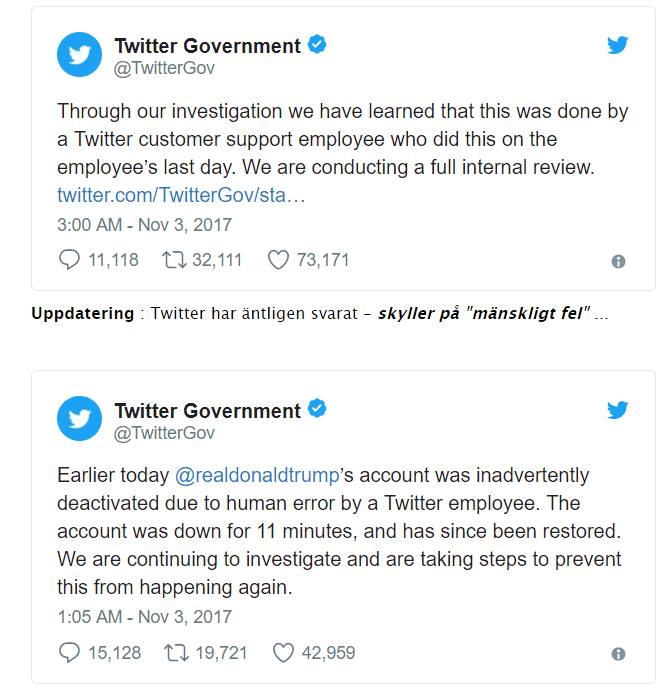Viewport: 672px width, 690px height.
Task: Retweet the tweet with 32,111 retweets
Action: pyautogui.click(x=176, y=260)
